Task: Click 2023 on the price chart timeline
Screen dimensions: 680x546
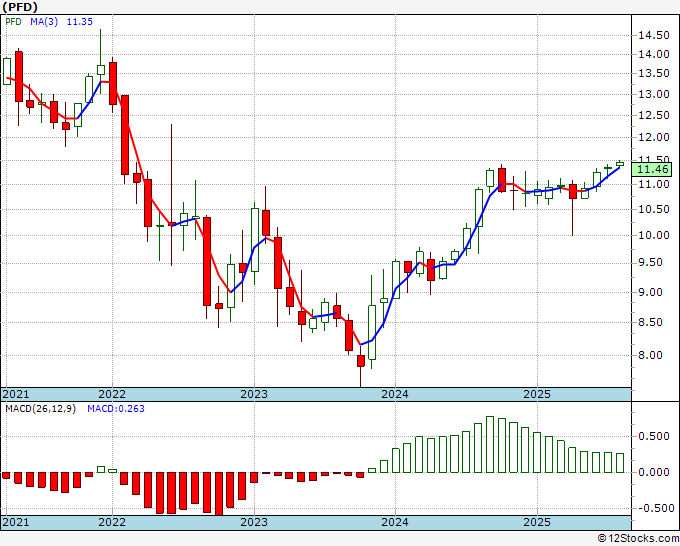Action: pyautogui.click(x=254, y=394)
